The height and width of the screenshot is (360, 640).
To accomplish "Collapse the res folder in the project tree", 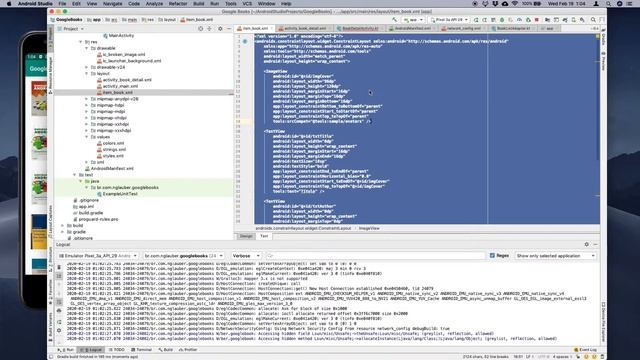I will point(80,42).
